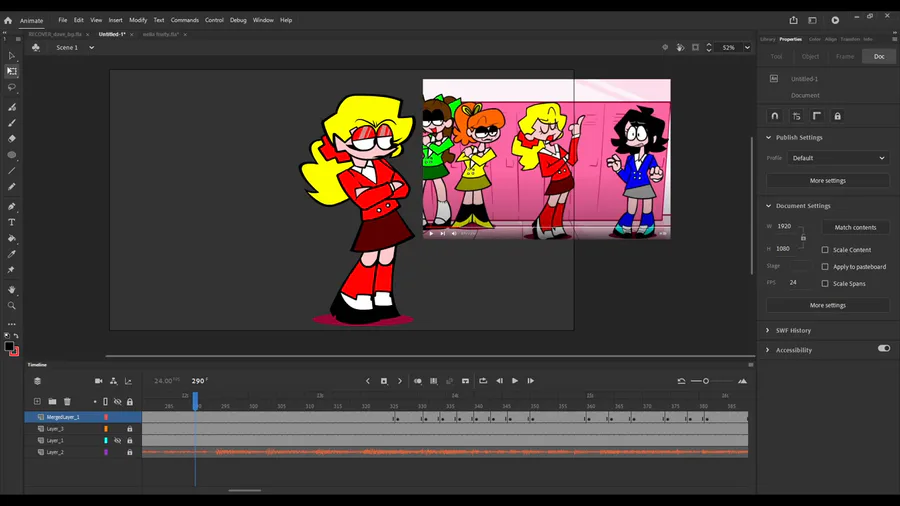
Task: Expand the SWF History section
Action: pyautogui.click(x=768, y=330)
